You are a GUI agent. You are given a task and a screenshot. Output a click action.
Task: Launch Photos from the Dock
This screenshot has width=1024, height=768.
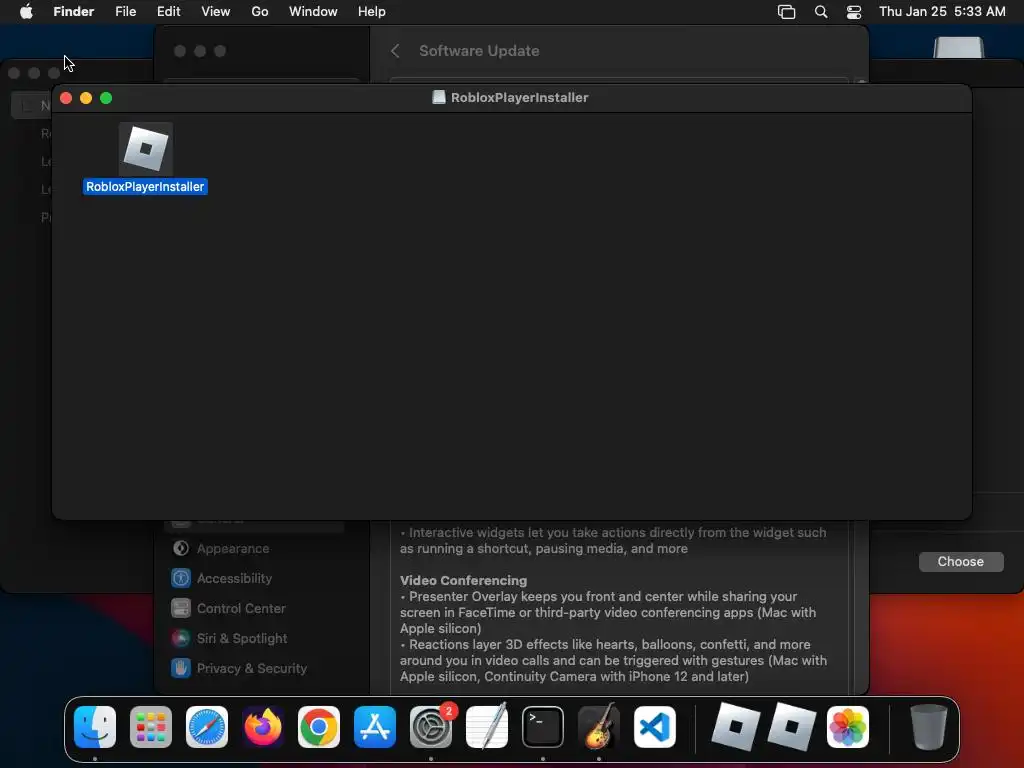point(848,727)
